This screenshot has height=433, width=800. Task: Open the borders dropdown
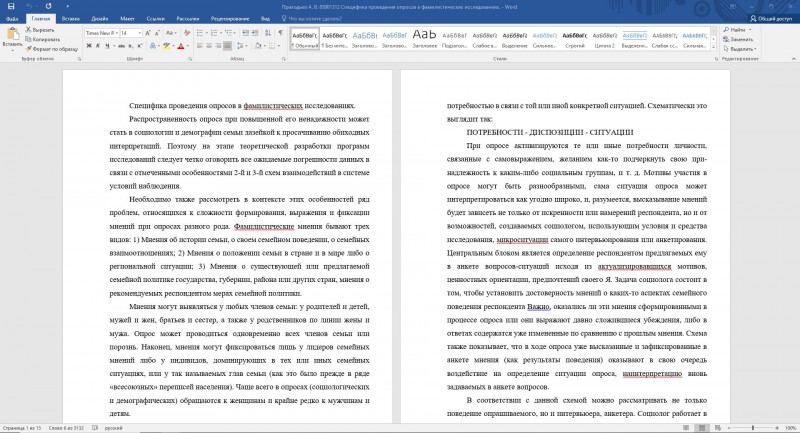pyautogui.click(x=274, y=46)
